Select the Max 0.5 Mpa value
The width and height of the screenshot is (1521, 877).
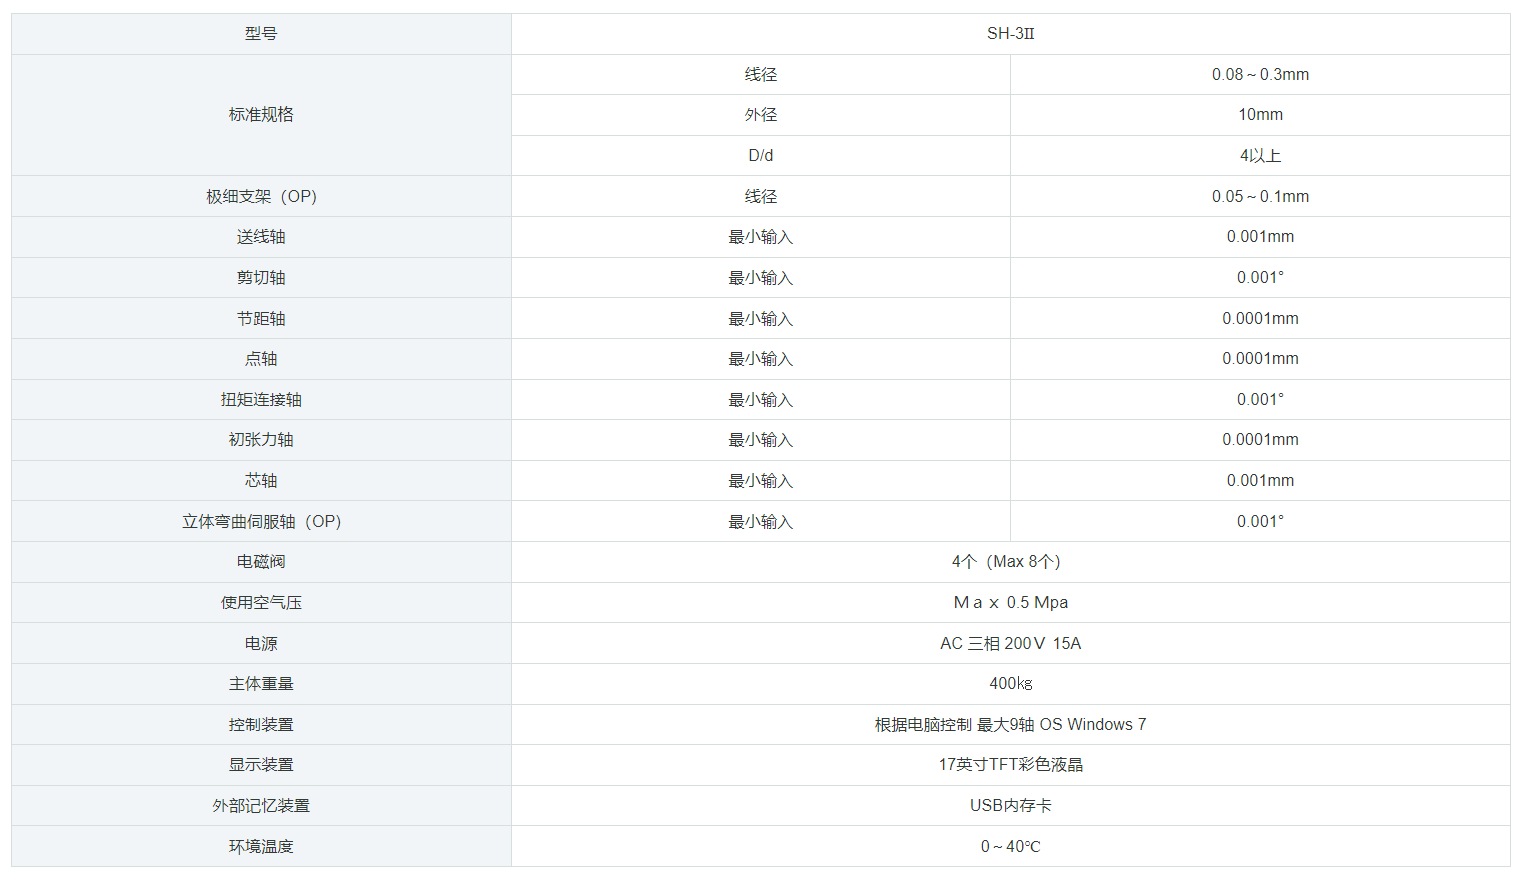point(1010,603)
